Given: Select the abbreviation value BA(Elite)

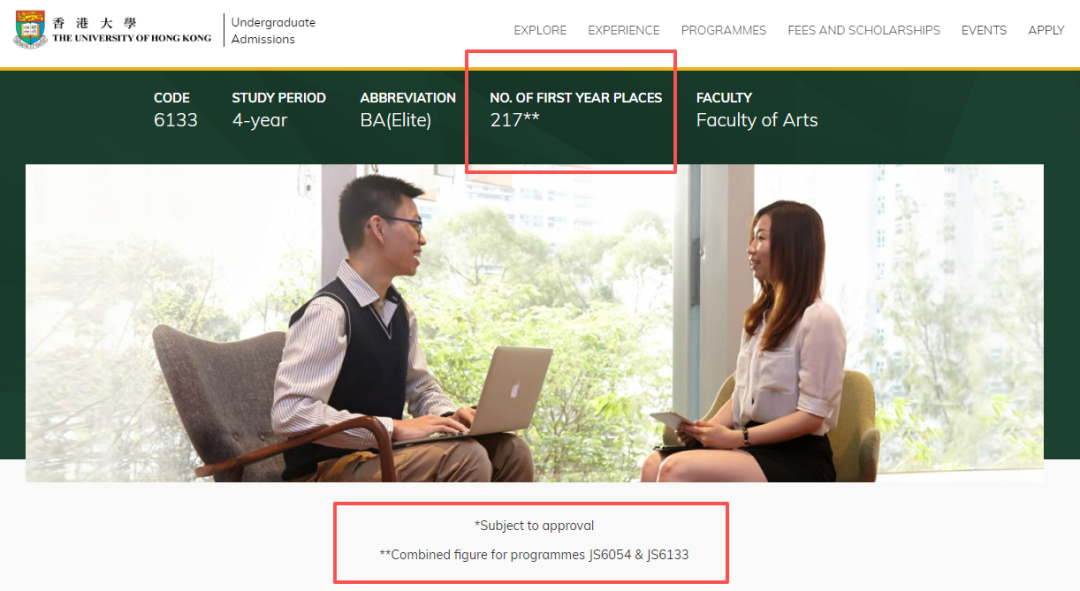Looking at the screenshot, I should [395, 120].
